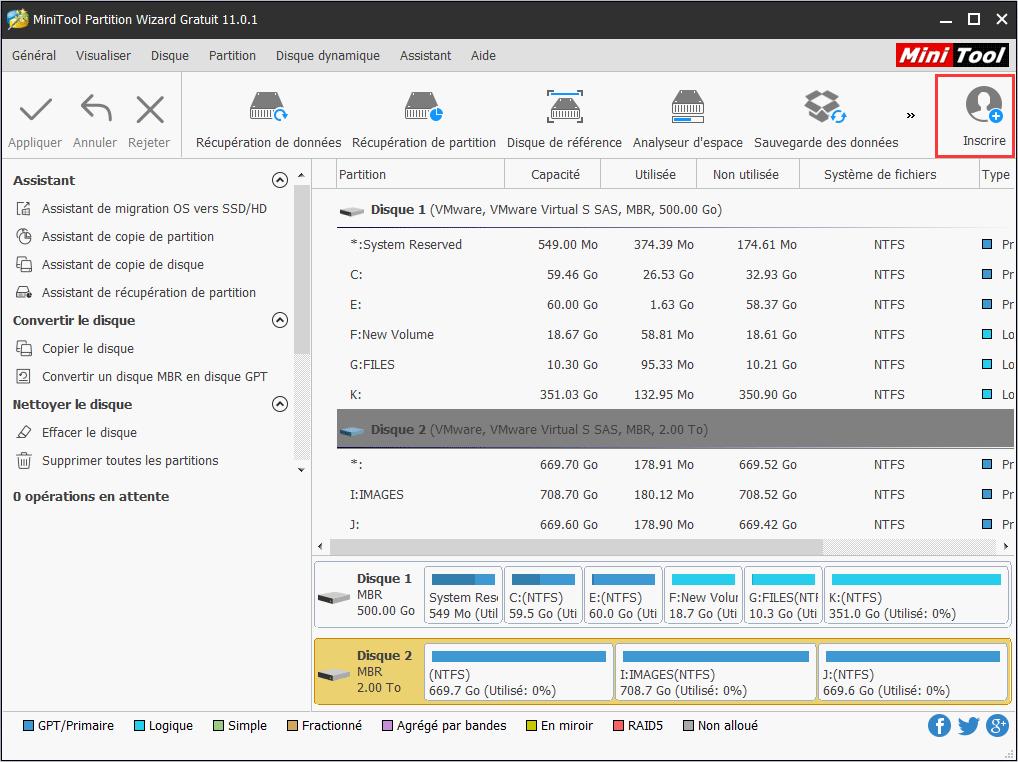Click the Rejeter X icon

pyautogui.click(x=149, y=110)
